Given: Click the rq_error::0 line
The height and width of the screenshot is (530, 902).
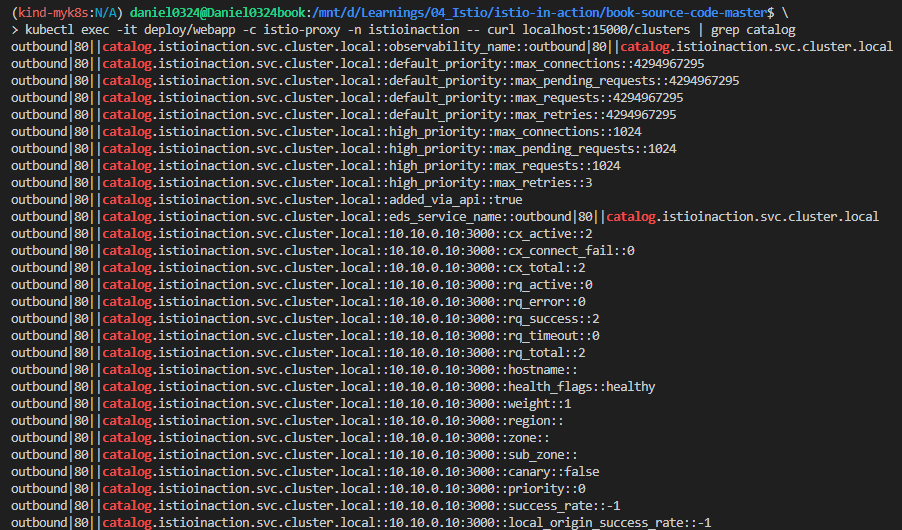Looking at the screenshot, I should click(299, 301).
